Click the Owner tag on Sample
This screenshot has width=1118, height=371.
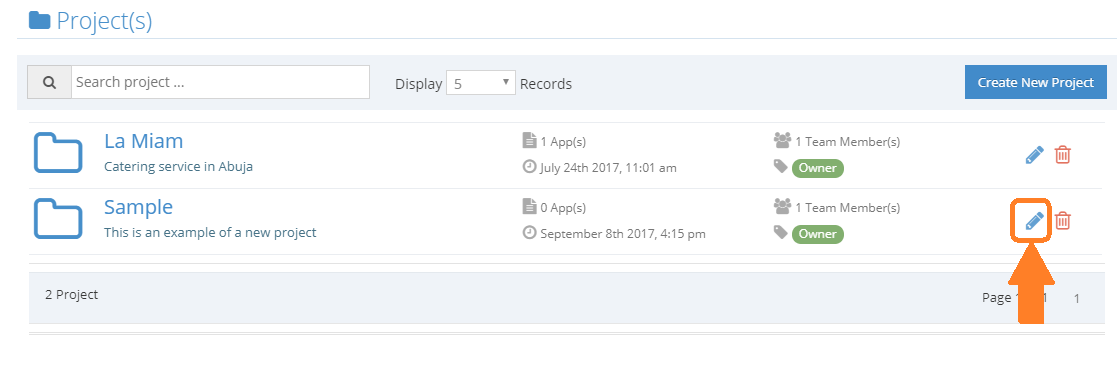point(818,234)
